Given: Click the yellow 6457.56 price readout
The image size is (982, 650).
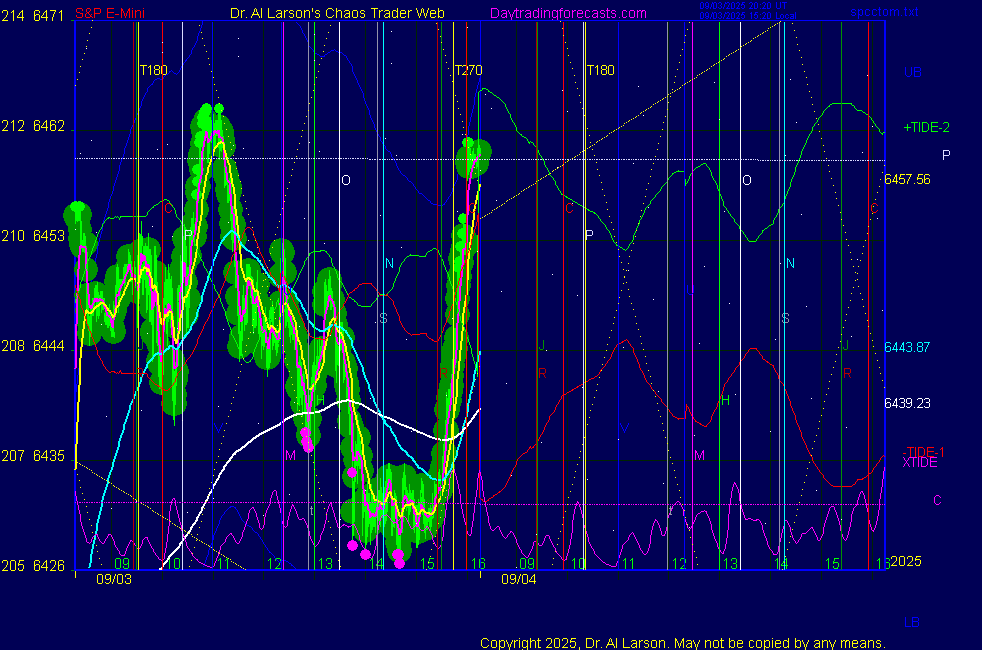Looking at the screenshot, I should pos(907,179).
